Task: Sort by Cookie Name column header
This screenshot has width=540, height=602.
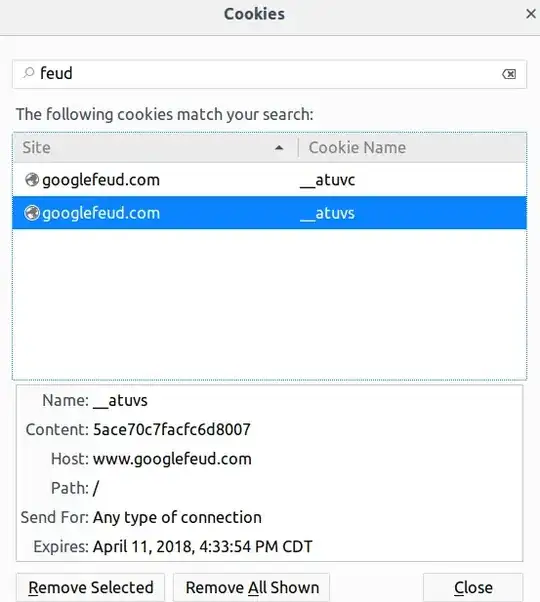Action: tap(412, 148)
